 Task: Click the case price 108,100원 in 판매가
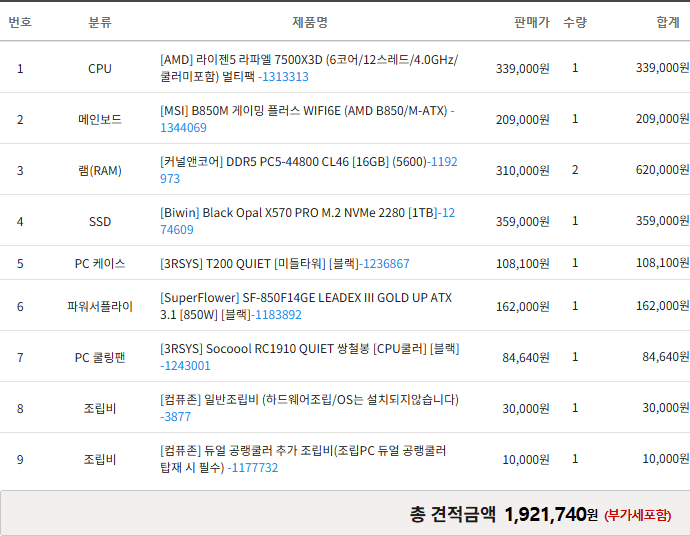[523, 264]
